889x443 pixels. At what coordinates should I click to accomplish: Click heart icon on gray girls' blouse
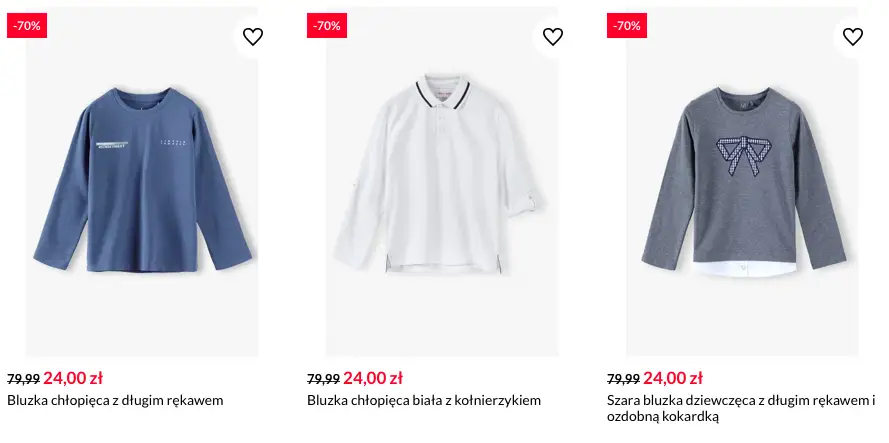point(852,37)
